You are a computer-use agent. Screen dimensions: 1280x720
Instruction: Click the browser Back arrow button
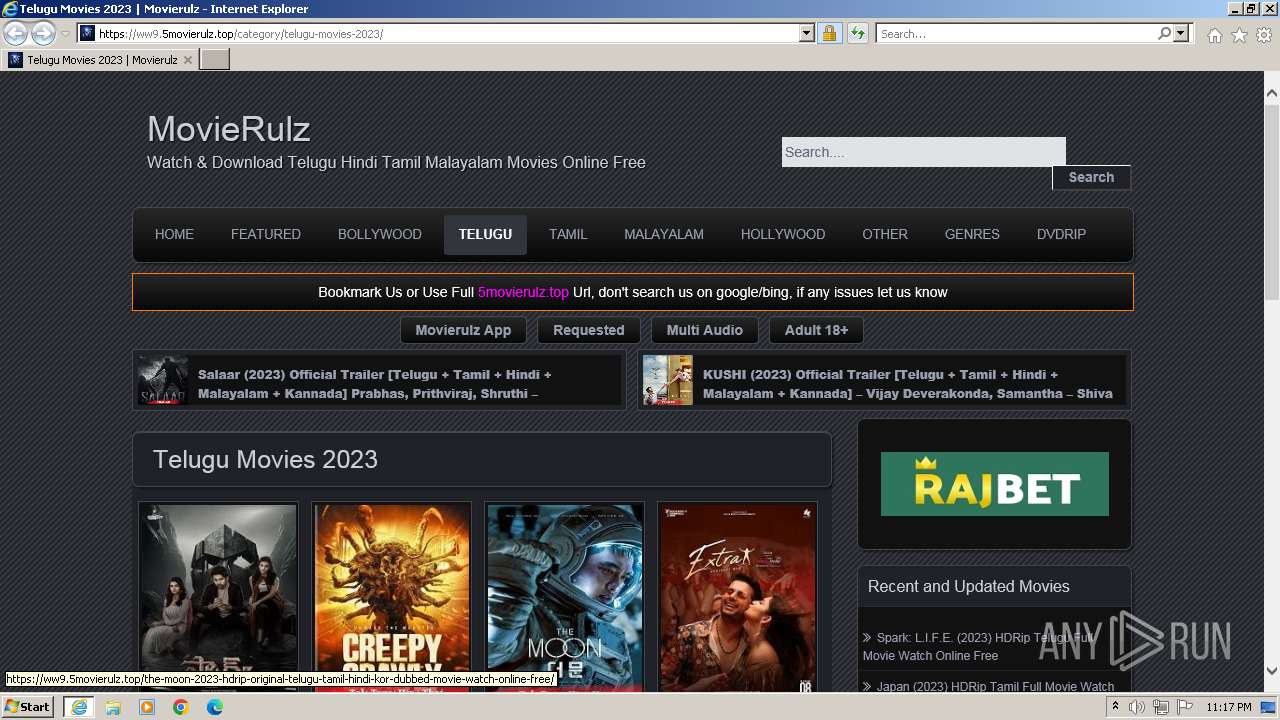click(x=15, y=33)
